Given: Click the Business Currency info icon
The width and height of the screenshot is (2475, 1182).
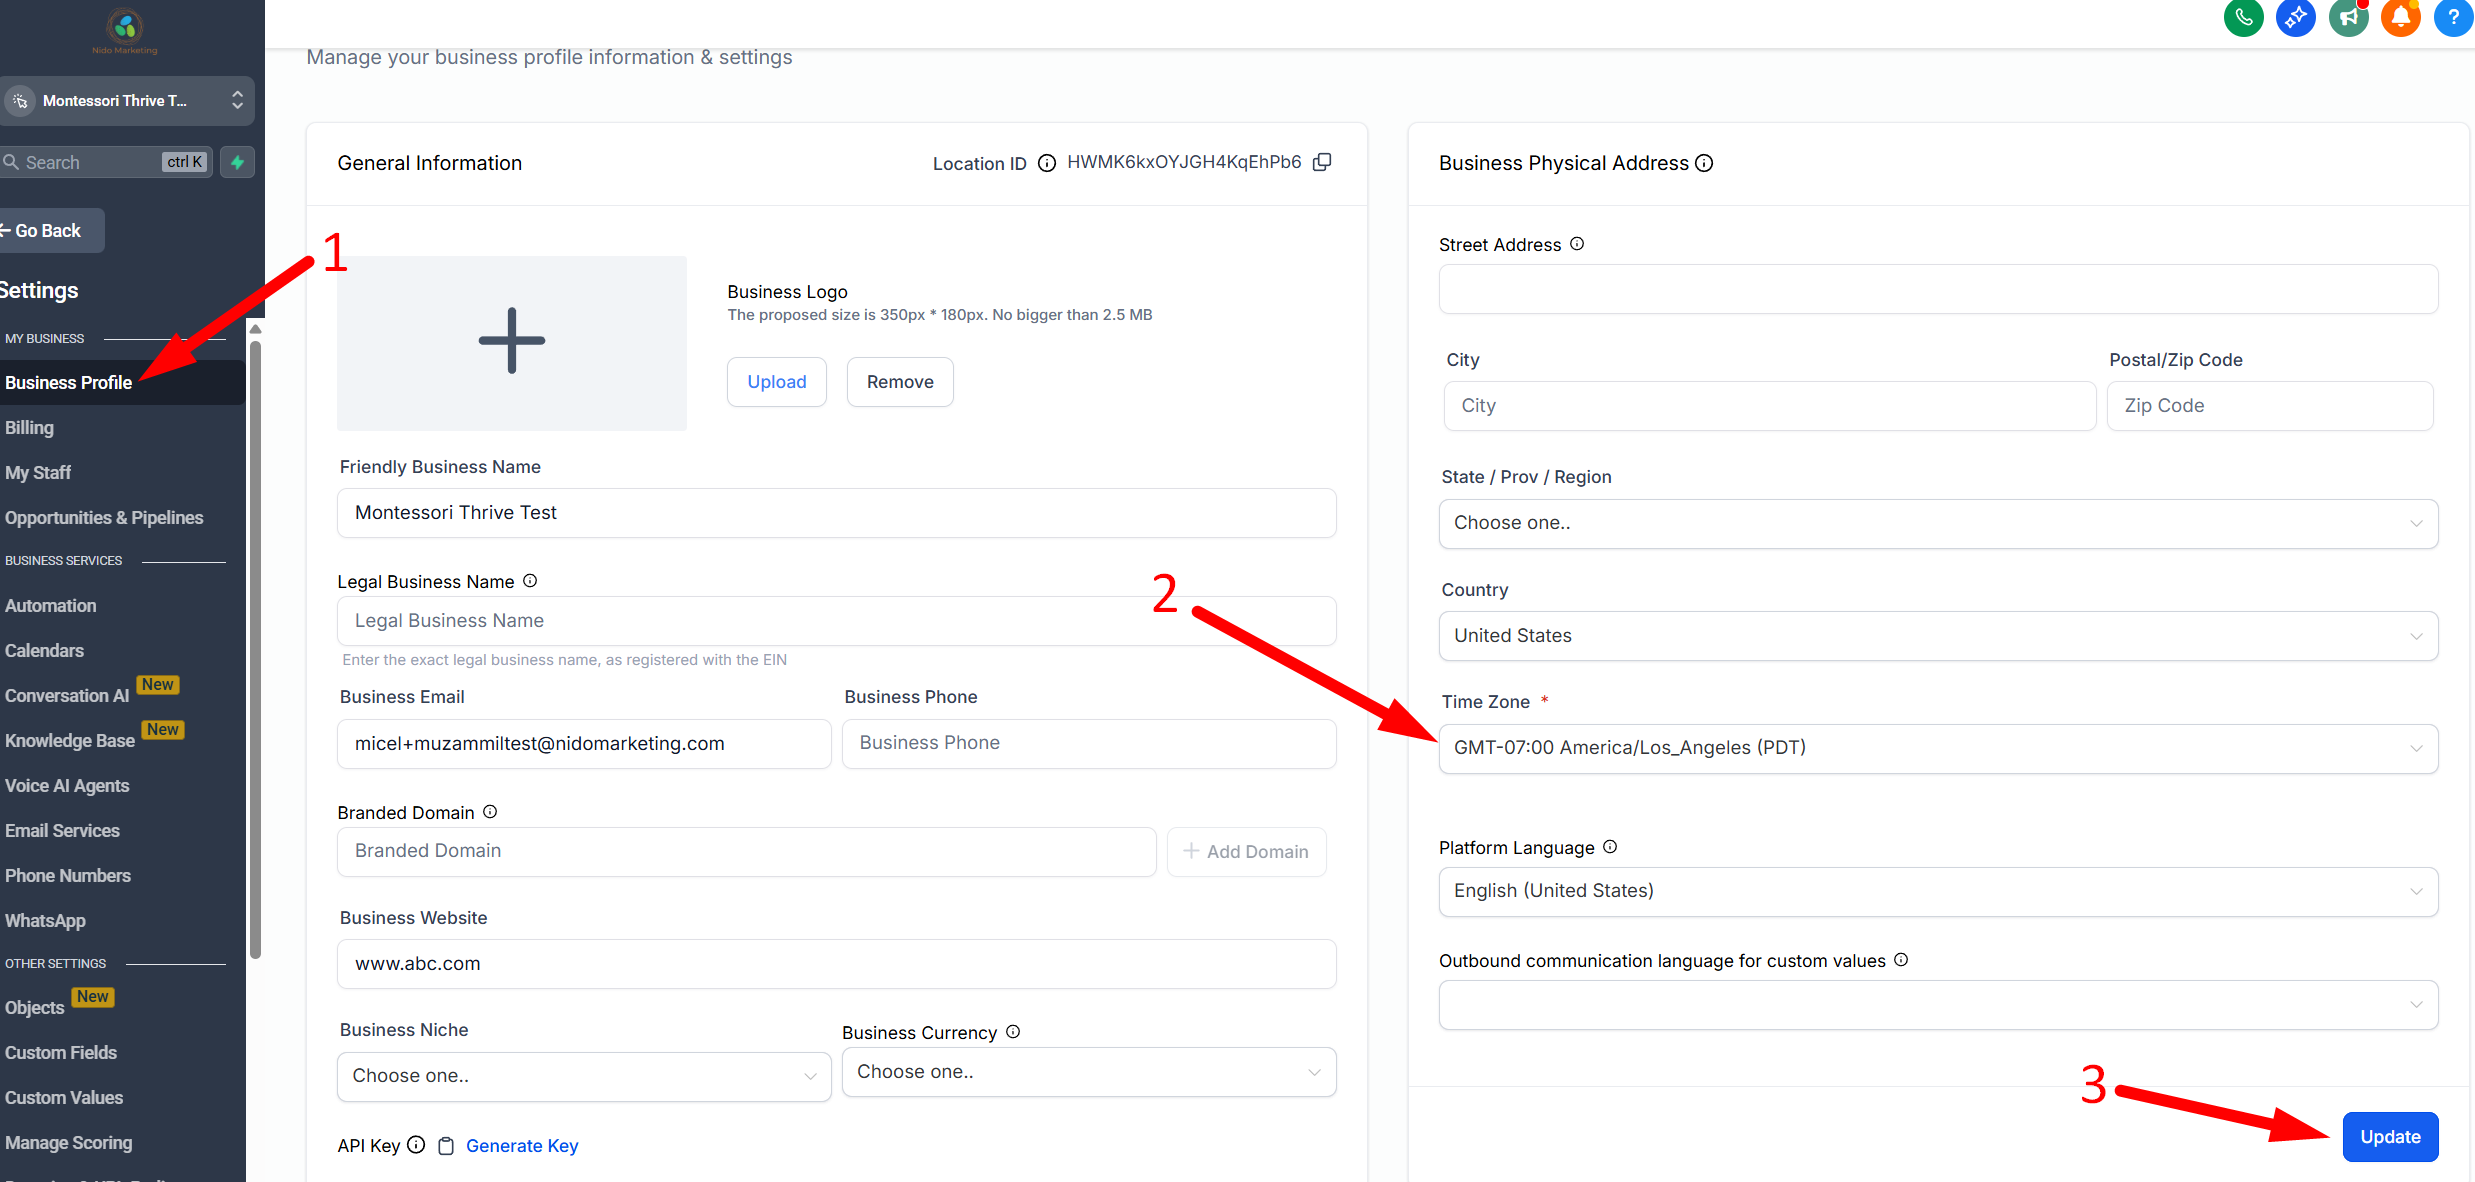Looking at the screenshot, I should [x=1013, y=1032].
